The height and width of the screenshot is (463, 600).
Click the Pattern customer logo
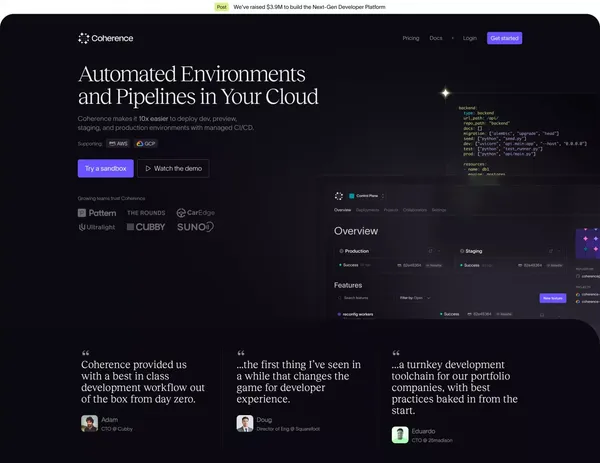pos(97,213)
